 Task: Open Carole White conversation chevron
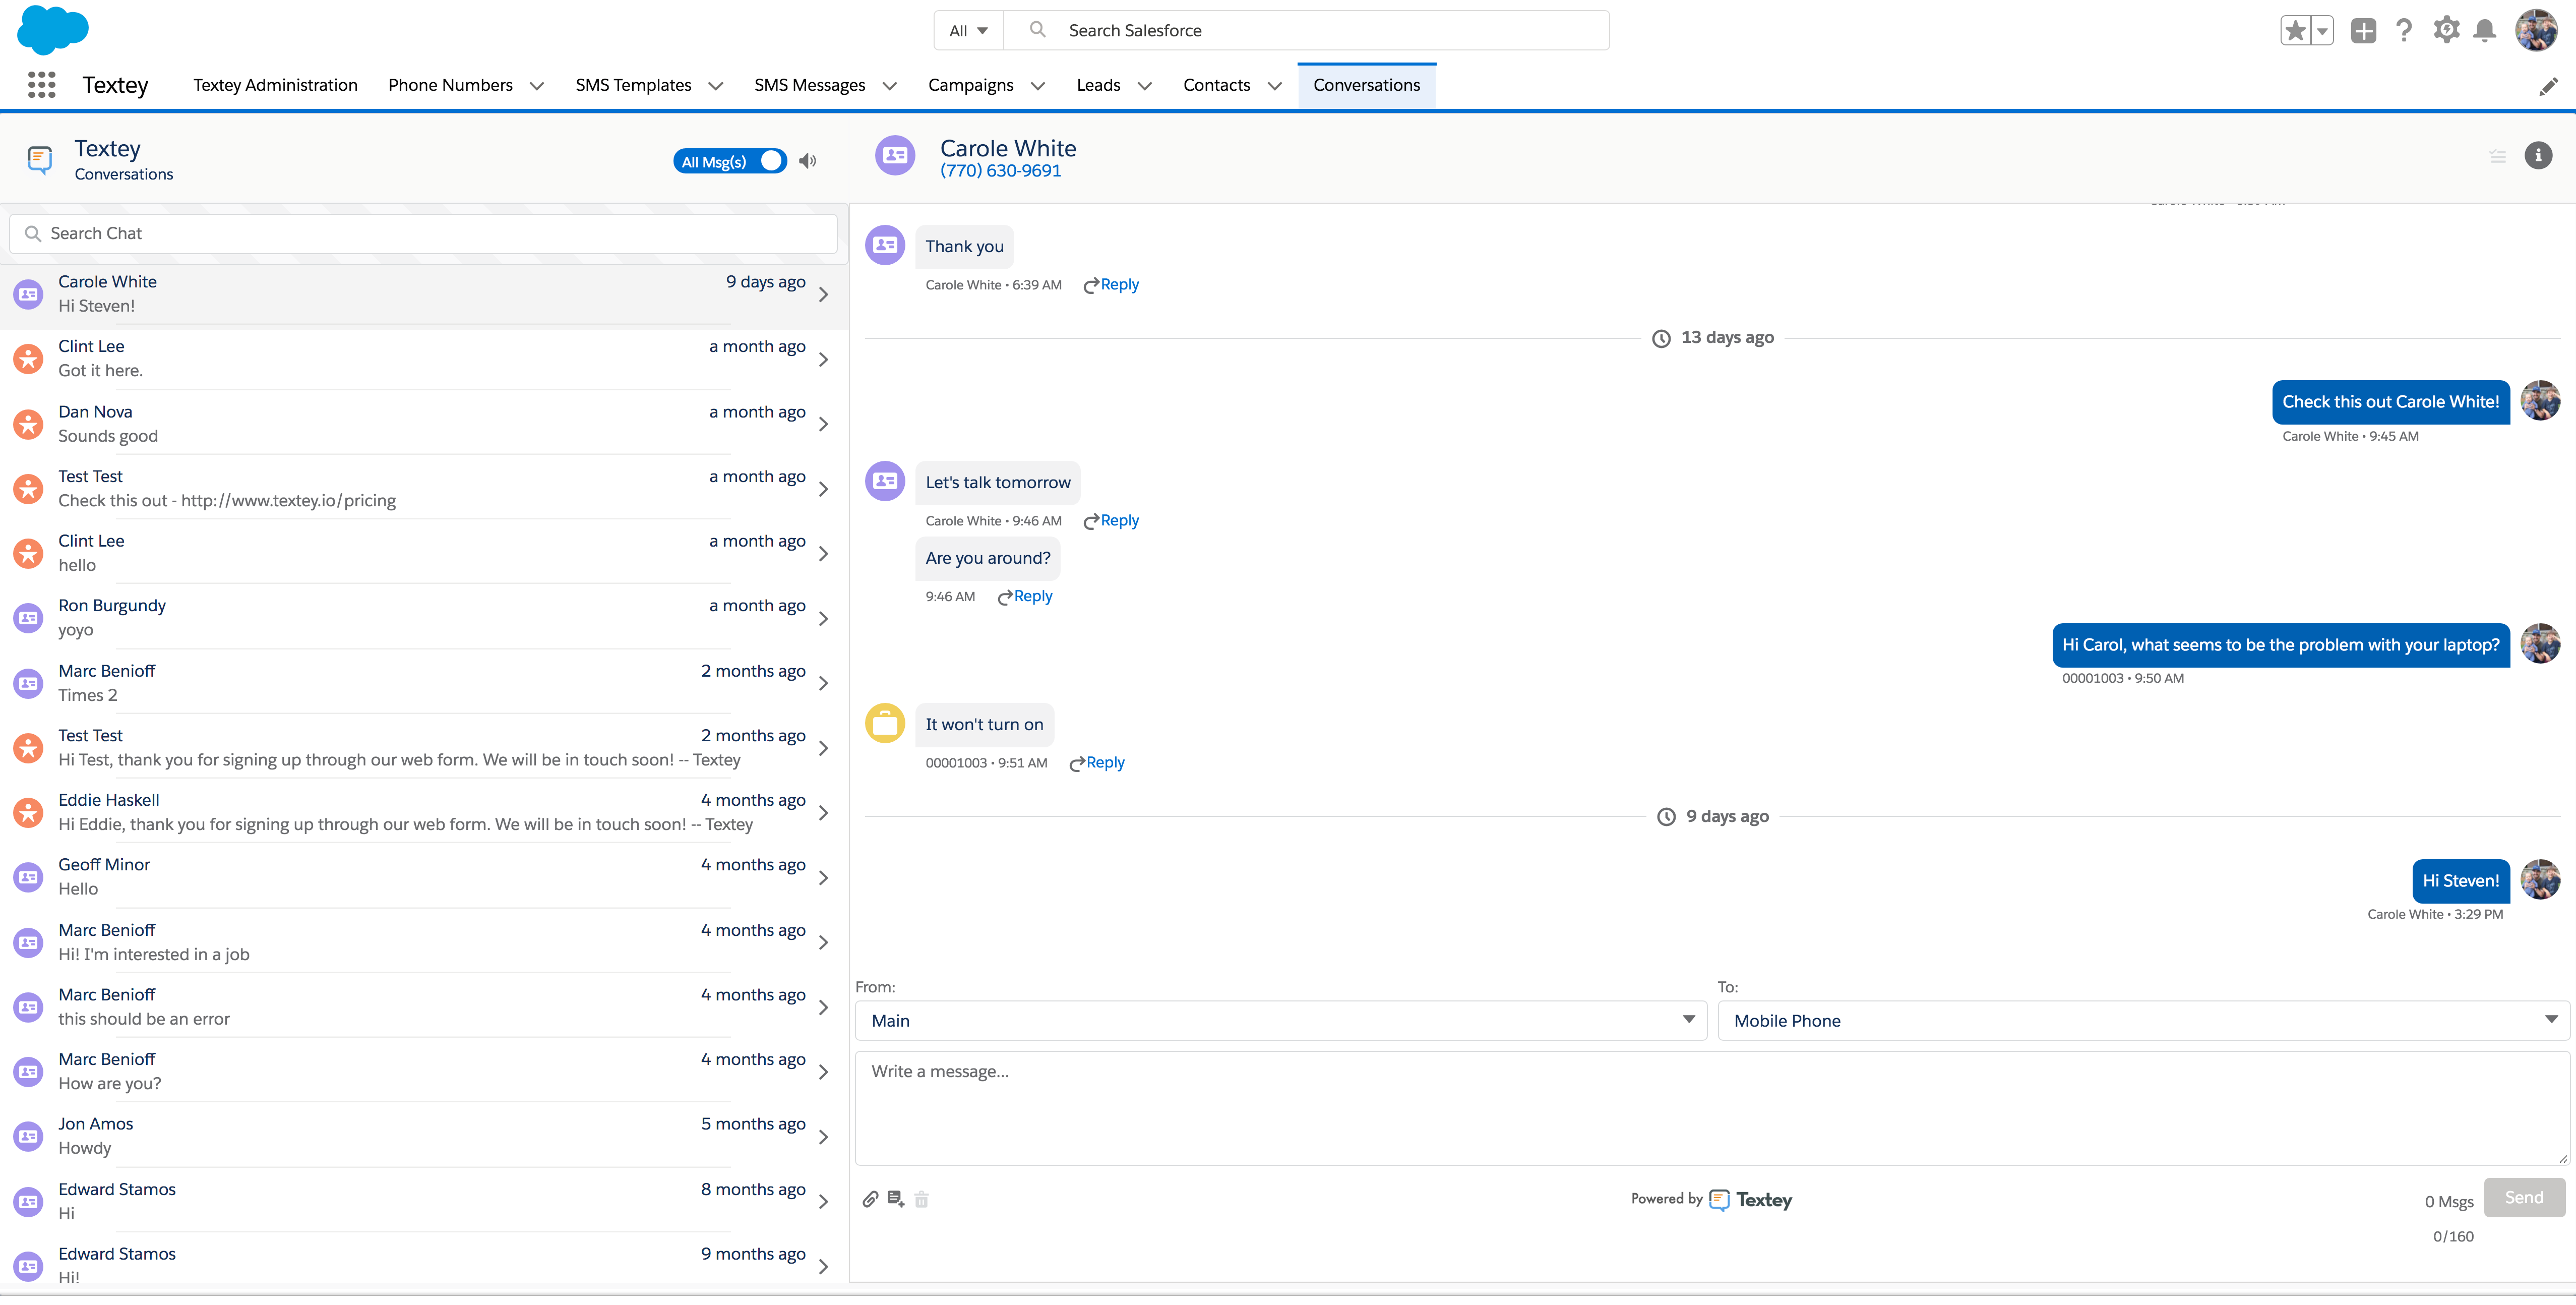tap(823, 294)
